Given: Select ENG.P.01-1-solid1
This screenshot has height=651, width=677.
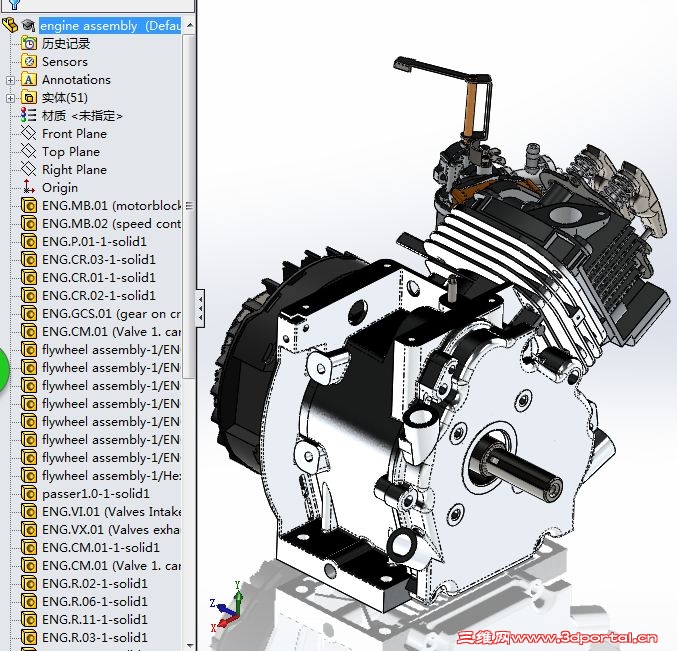Looking at the screenshot, I should 94,242.
